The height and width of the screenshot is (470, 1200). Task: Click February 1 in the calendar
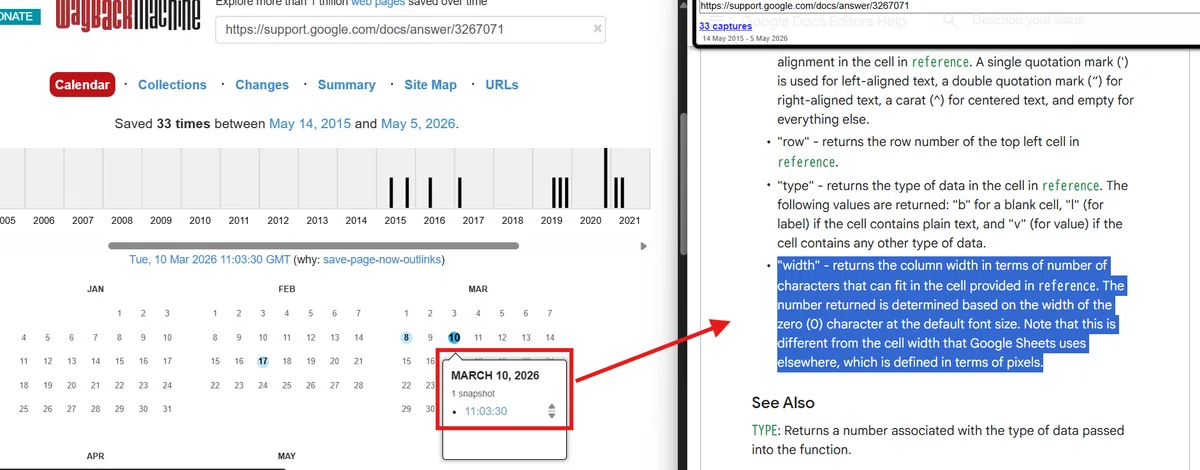coord(215,314)
